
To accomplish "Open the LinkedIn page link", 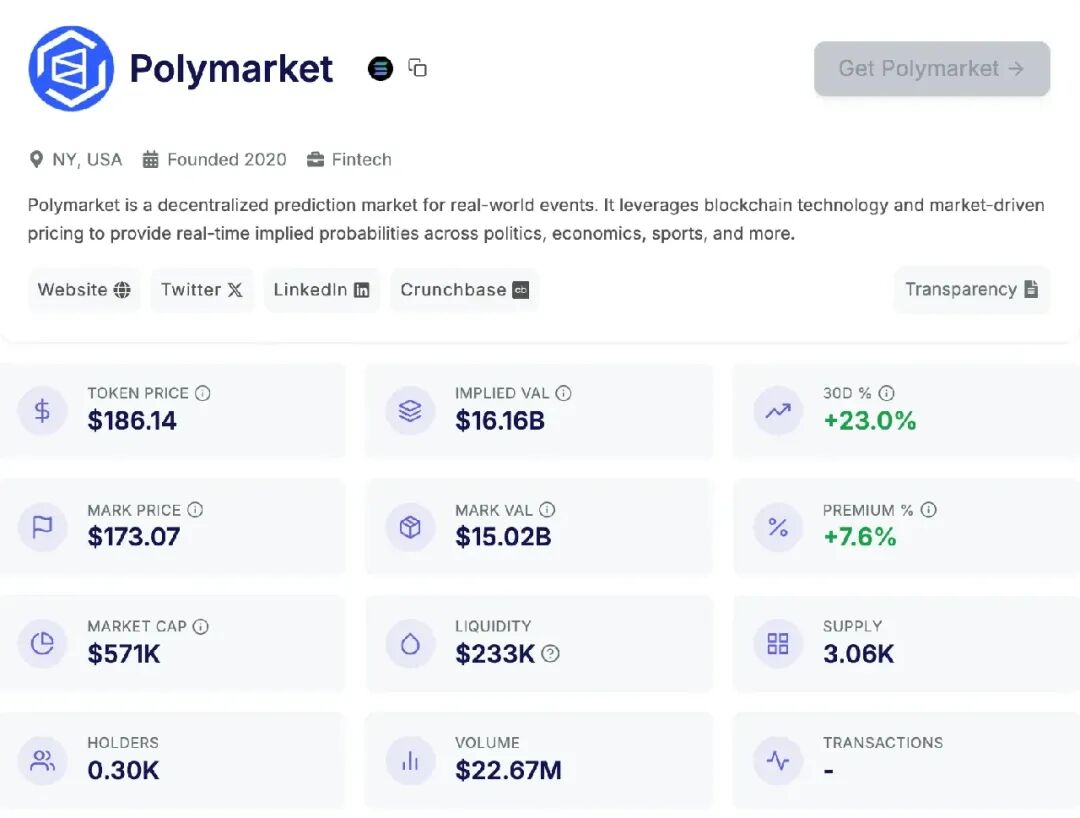I will [x=321, y=290].
